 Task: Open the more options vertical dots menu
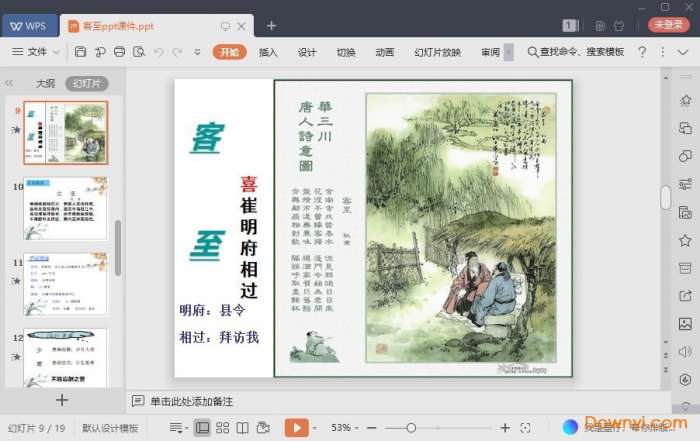coord(662,52)
